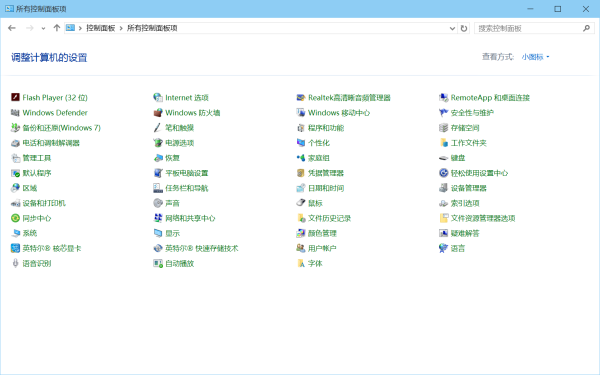Open the 自动播放 icon
Viewport: 600px width, 375px height.
158,263
